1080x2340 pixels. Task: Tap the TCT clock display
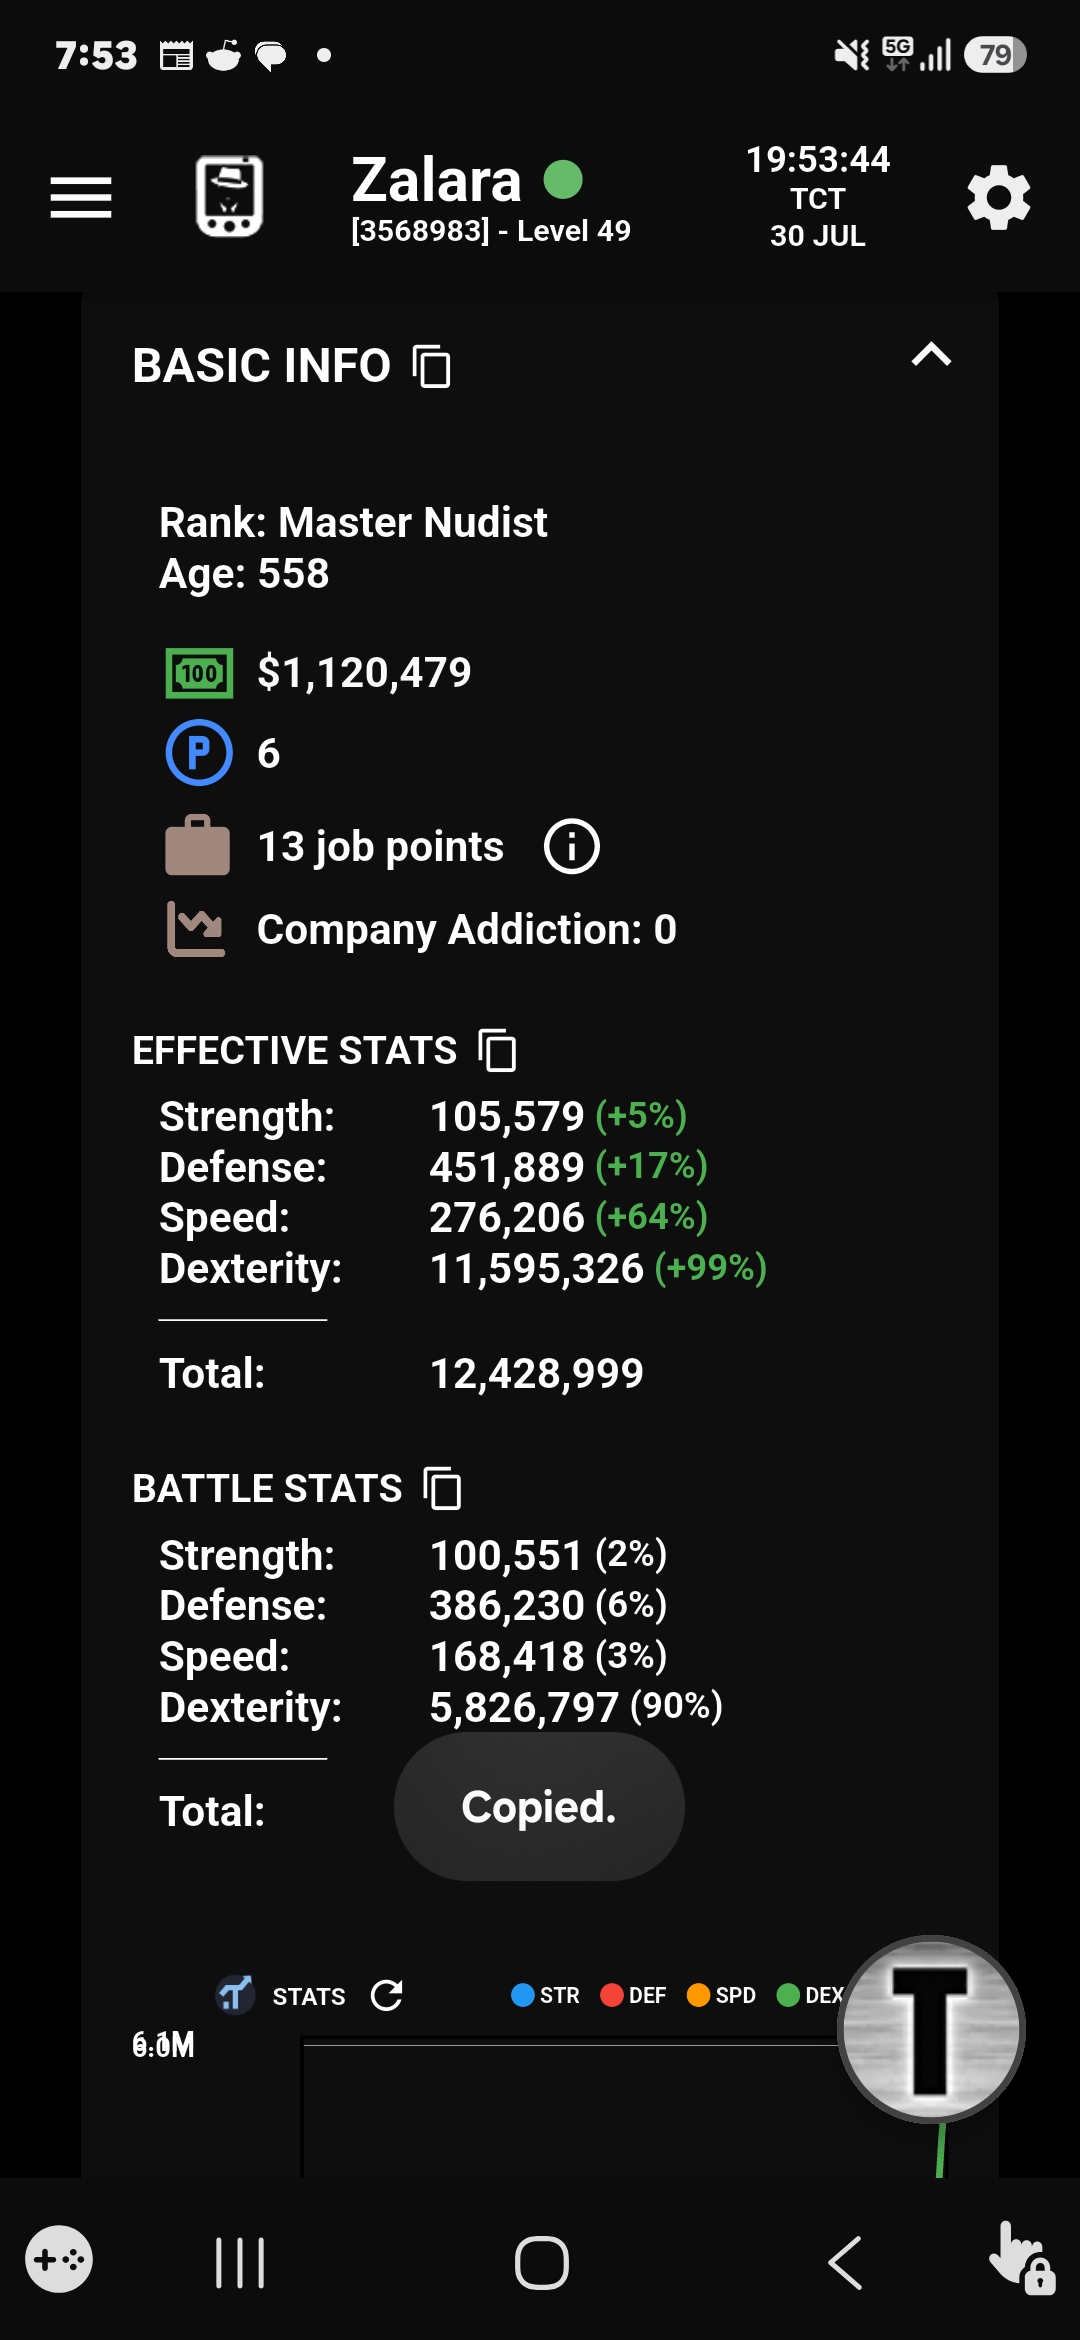pos(818,197)
